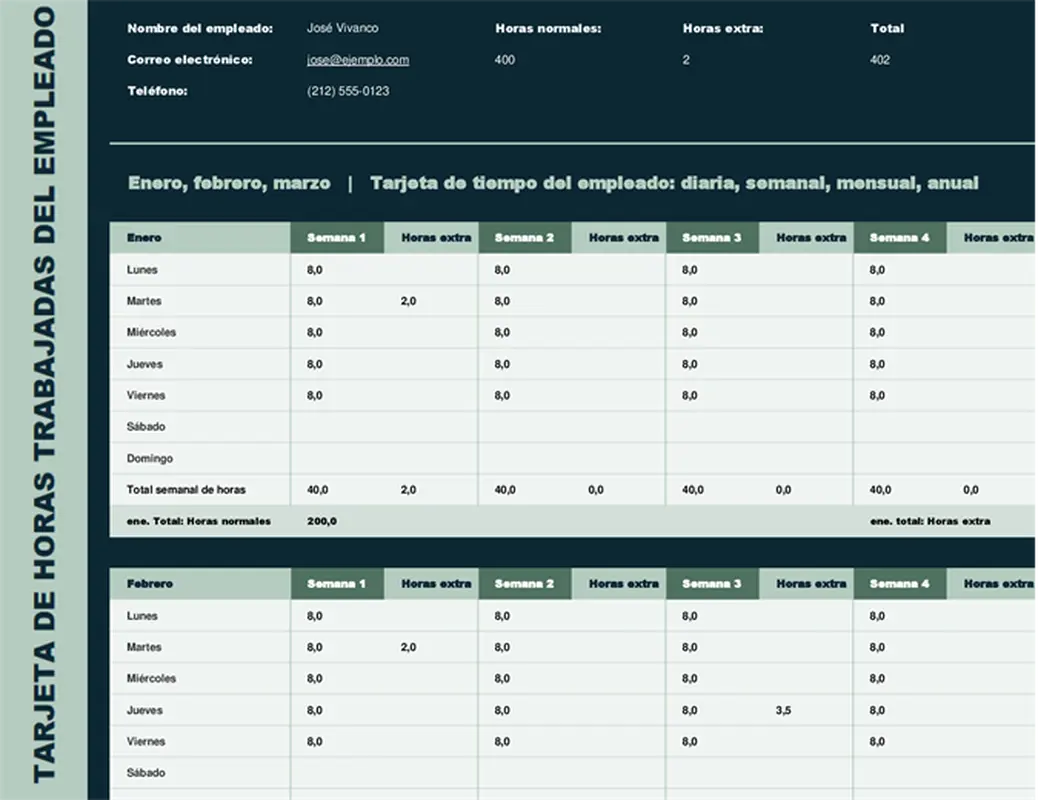The width and height of the screenshot is (1038, 800).
Task: Click Enero Semana 1 weekly total 40,0
Action: pyautogui.click(x=318, y=490)
